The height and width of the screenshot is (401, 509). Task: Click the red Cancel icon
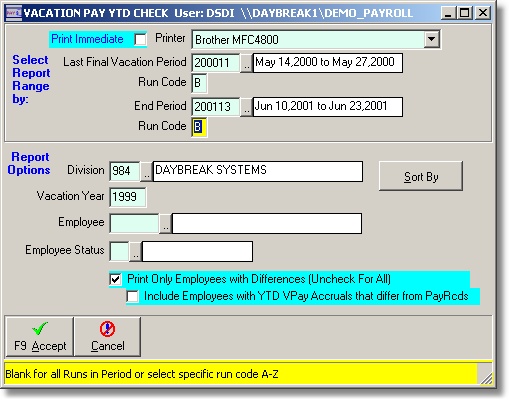pos(107,329)
